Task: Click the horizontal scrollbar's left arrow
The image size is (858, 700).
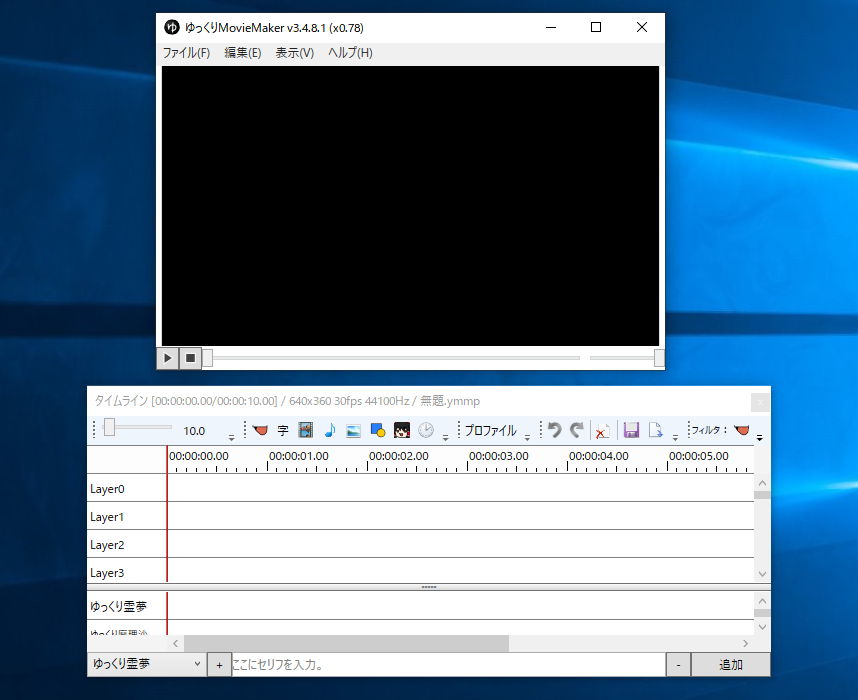Action: click(176, 643)
